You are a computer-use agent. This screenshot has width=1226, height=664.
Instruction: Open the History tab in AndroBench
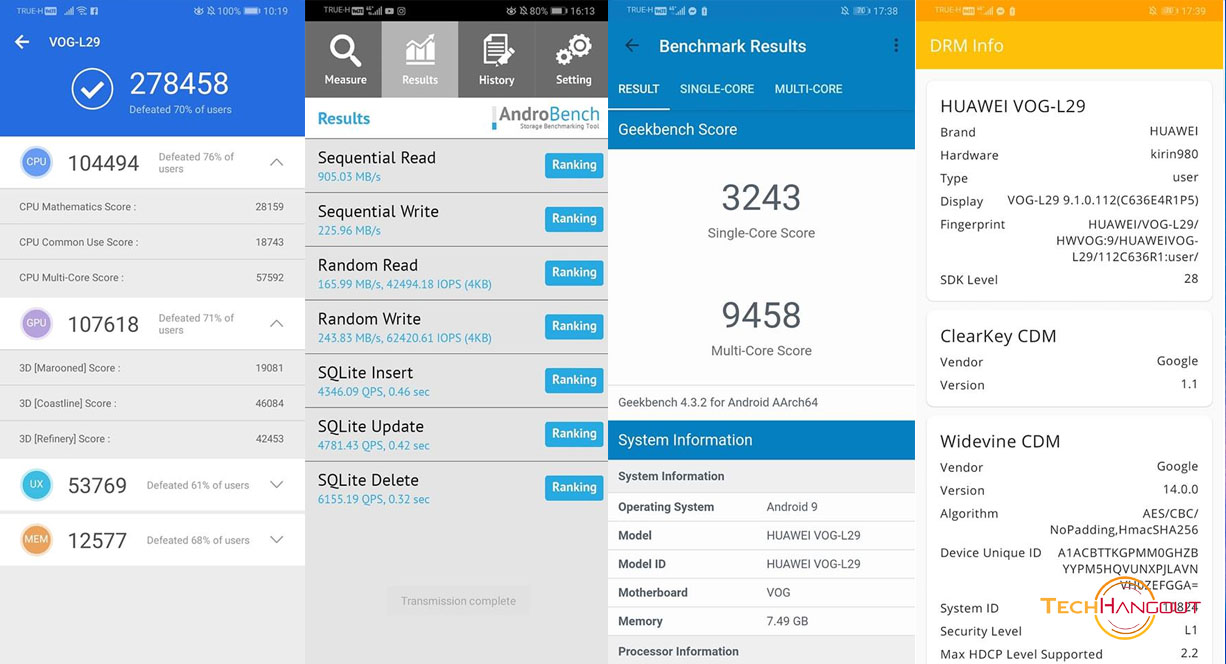496,60
